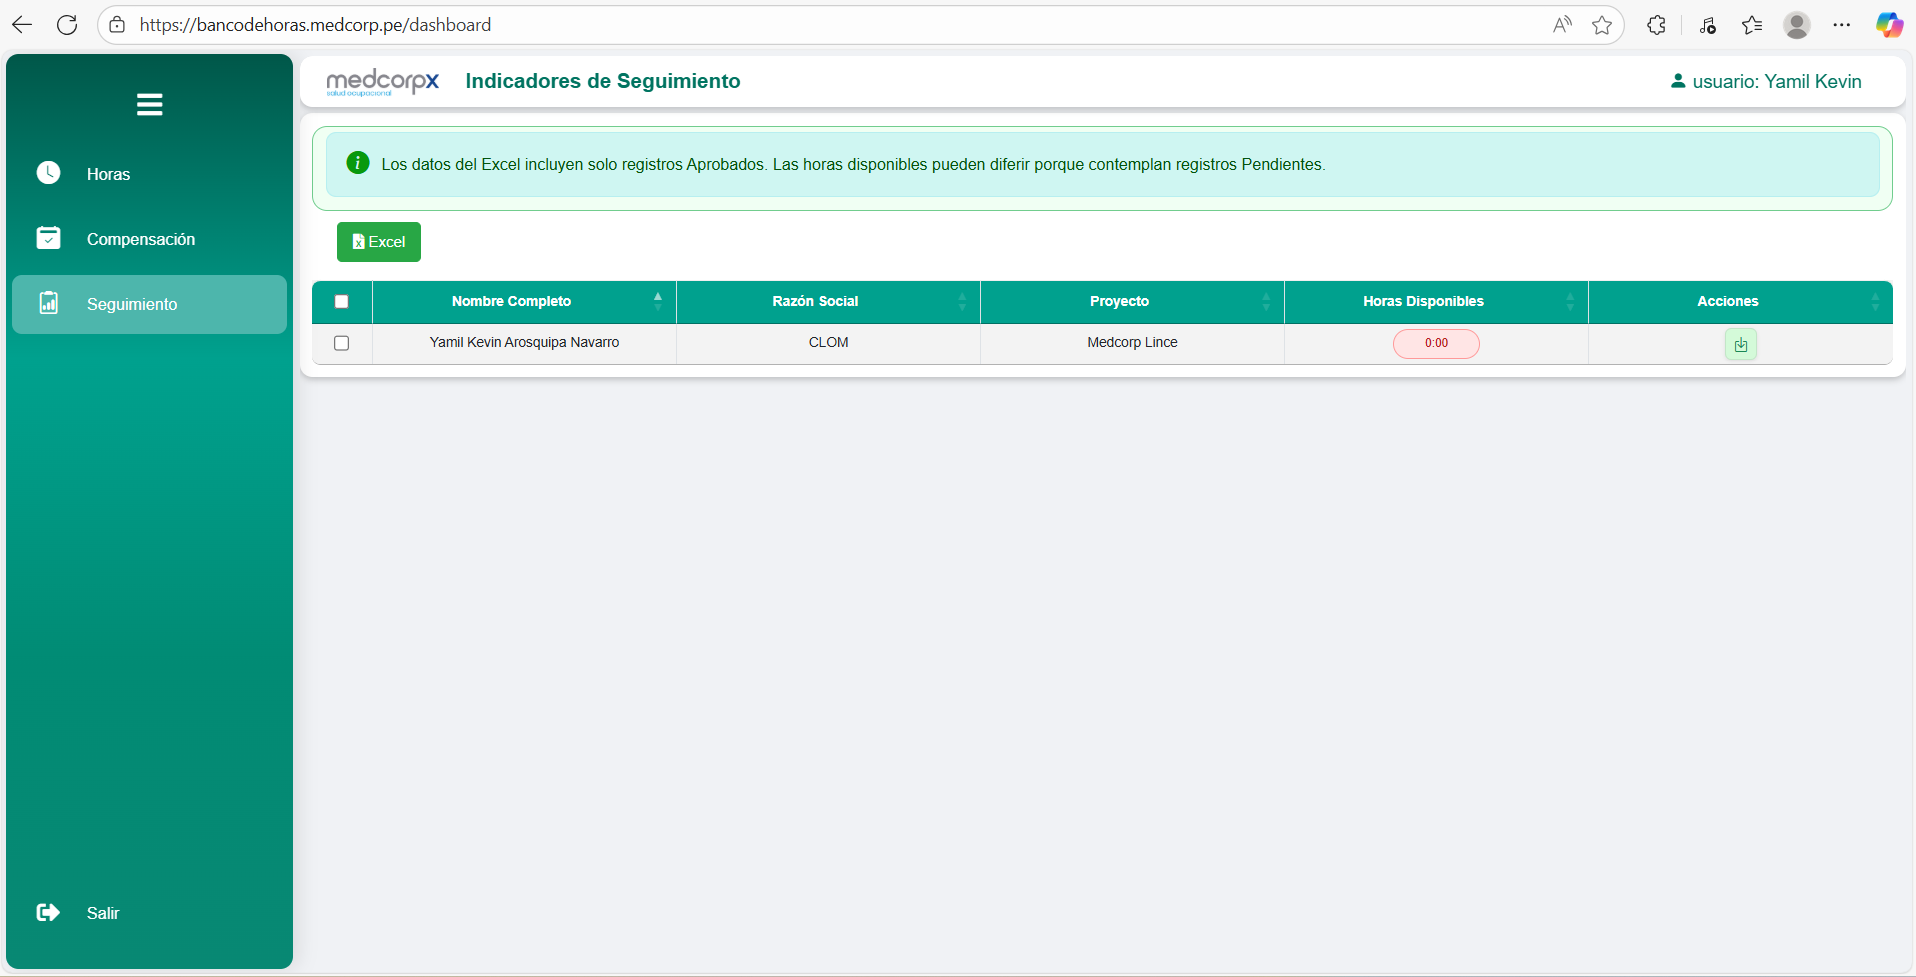Click the browser refresh icon
The height and width of the screenshot is (977, 1916).
(x=67, y=25)
